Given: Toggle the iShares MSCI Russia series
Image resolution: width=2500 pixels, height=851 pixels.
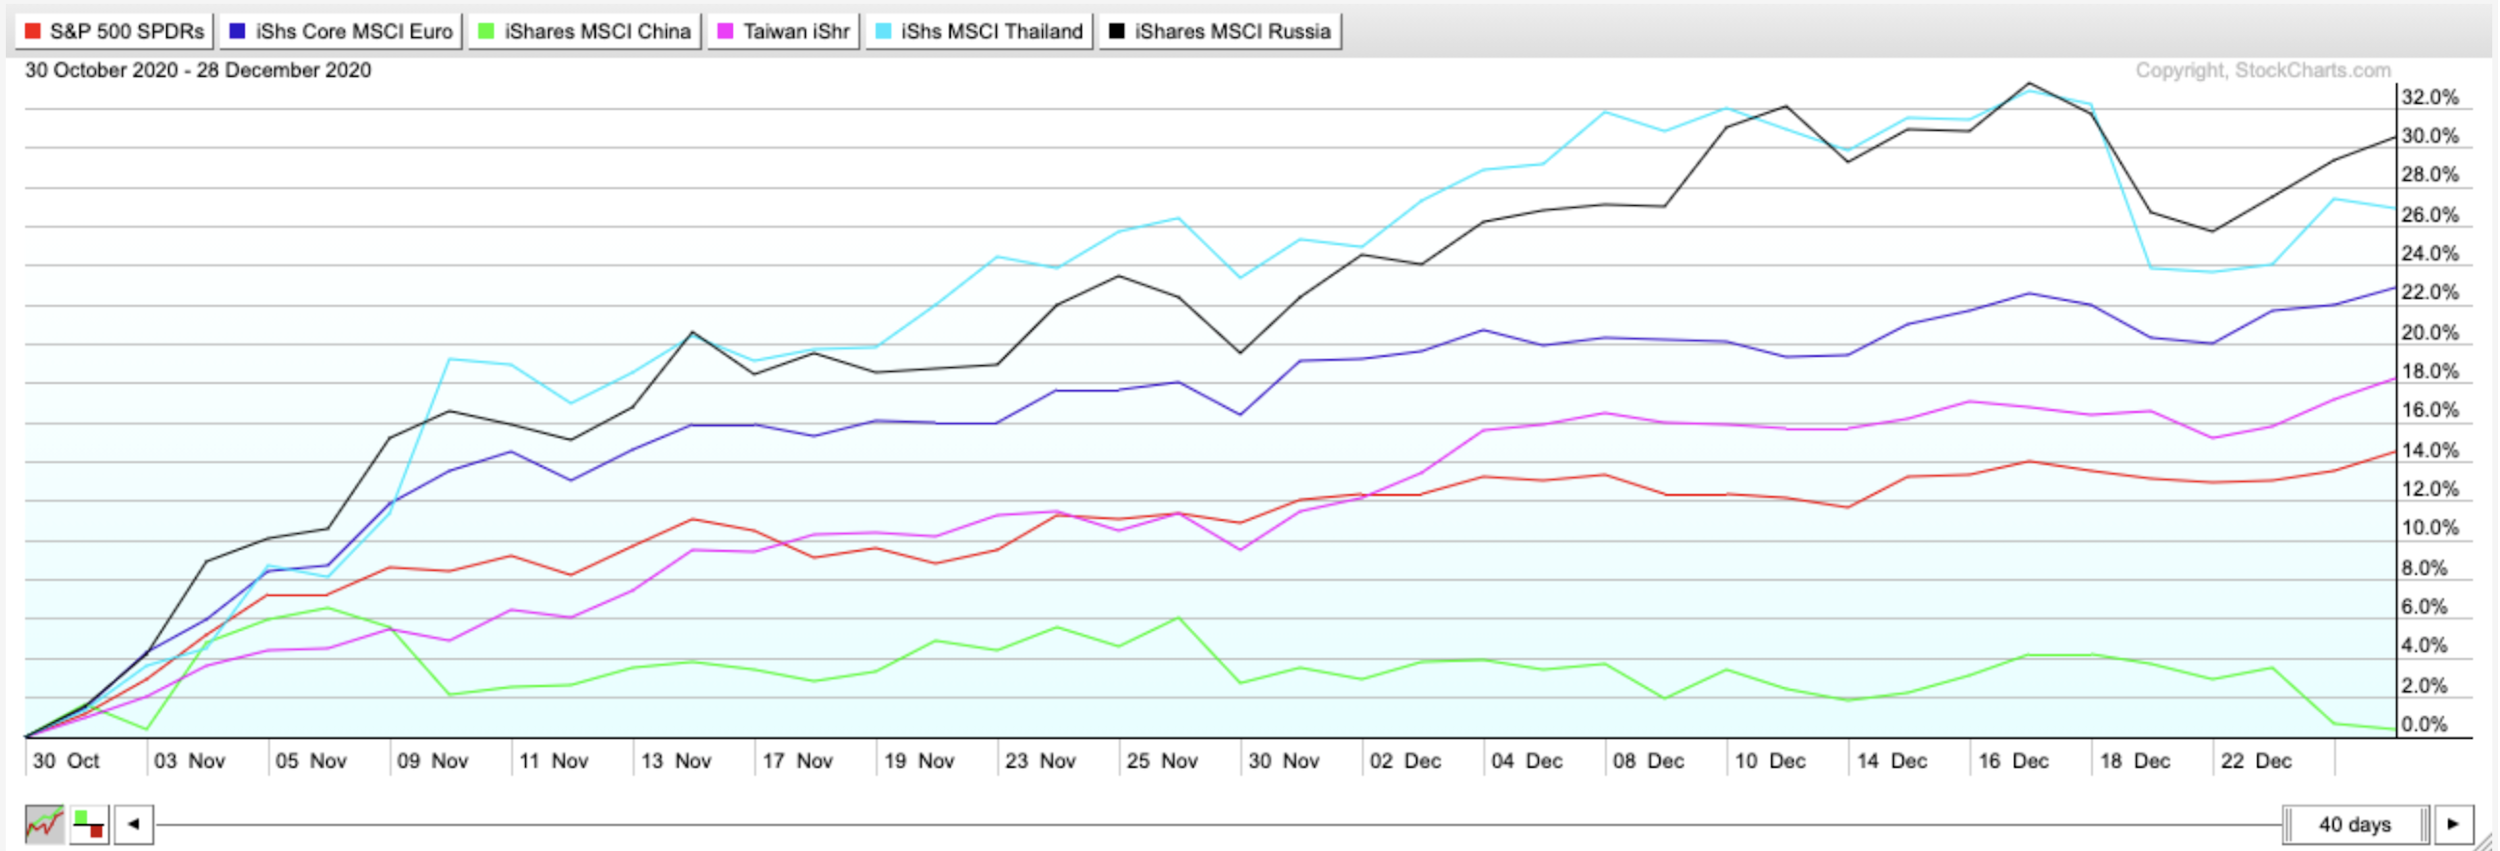Looking at the screenshot, I should click(x=1220, y=31).
